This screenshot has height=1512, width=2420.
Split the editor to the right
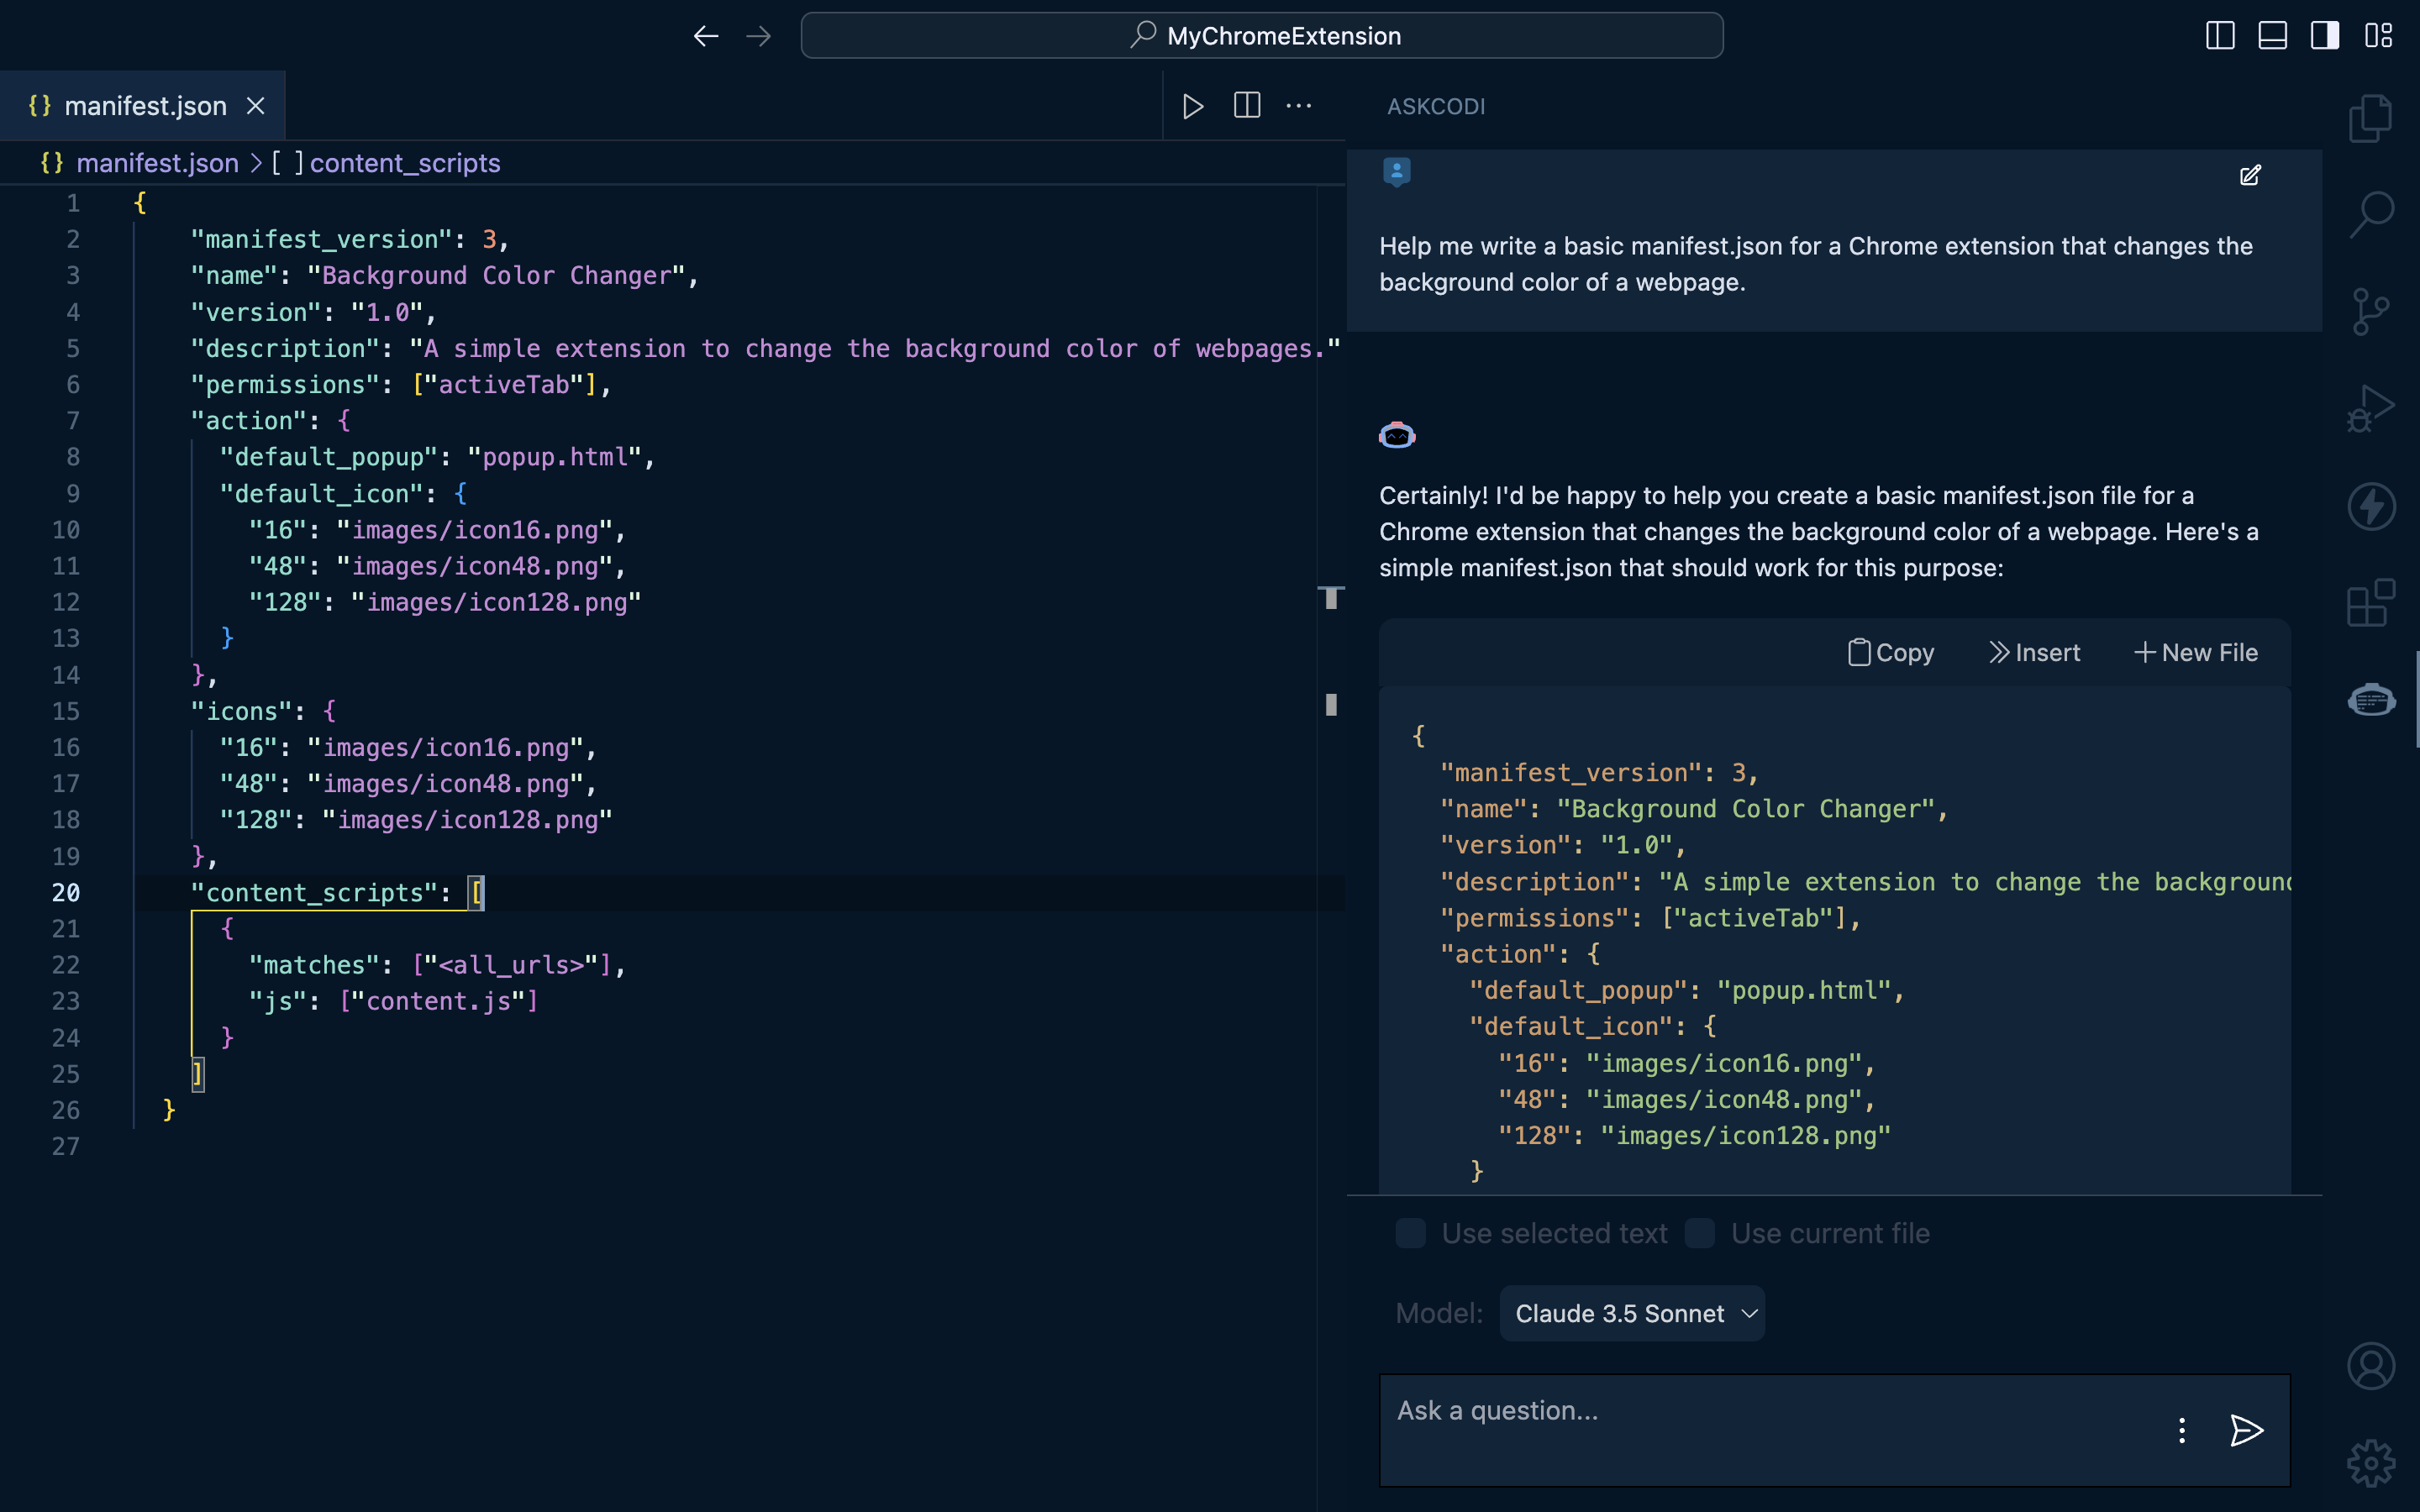pyautogui.click(x=1247, y=105)
